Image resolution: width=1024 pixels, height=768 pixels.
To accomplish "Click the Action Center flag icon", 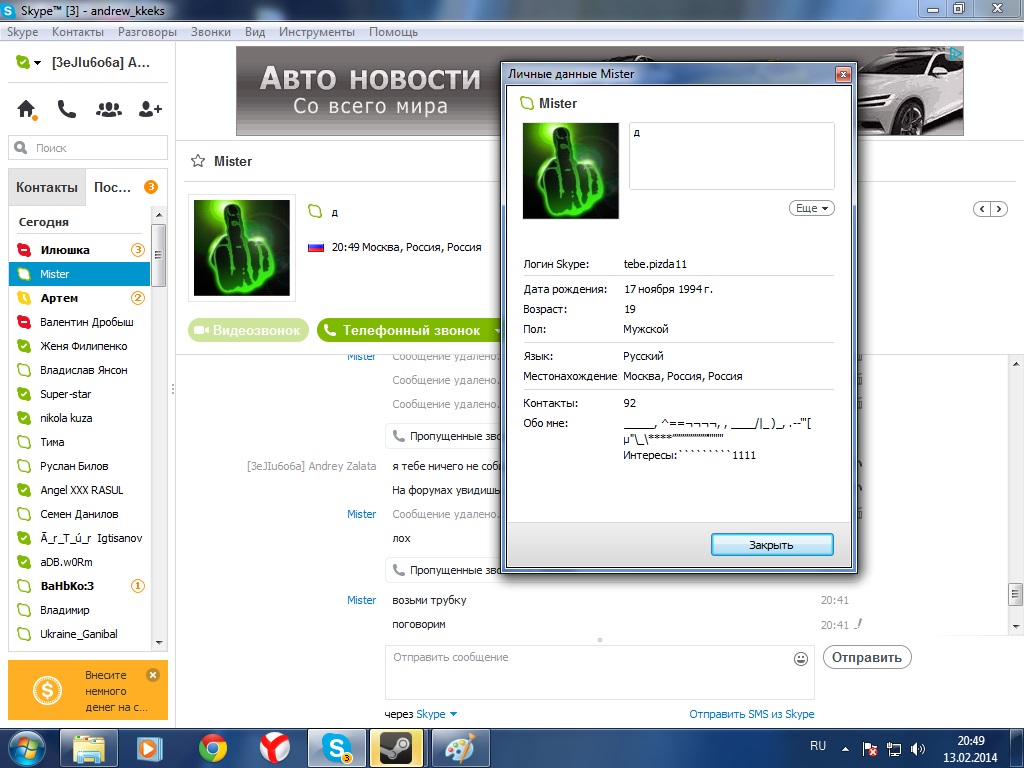I will [x=870, y=749].
